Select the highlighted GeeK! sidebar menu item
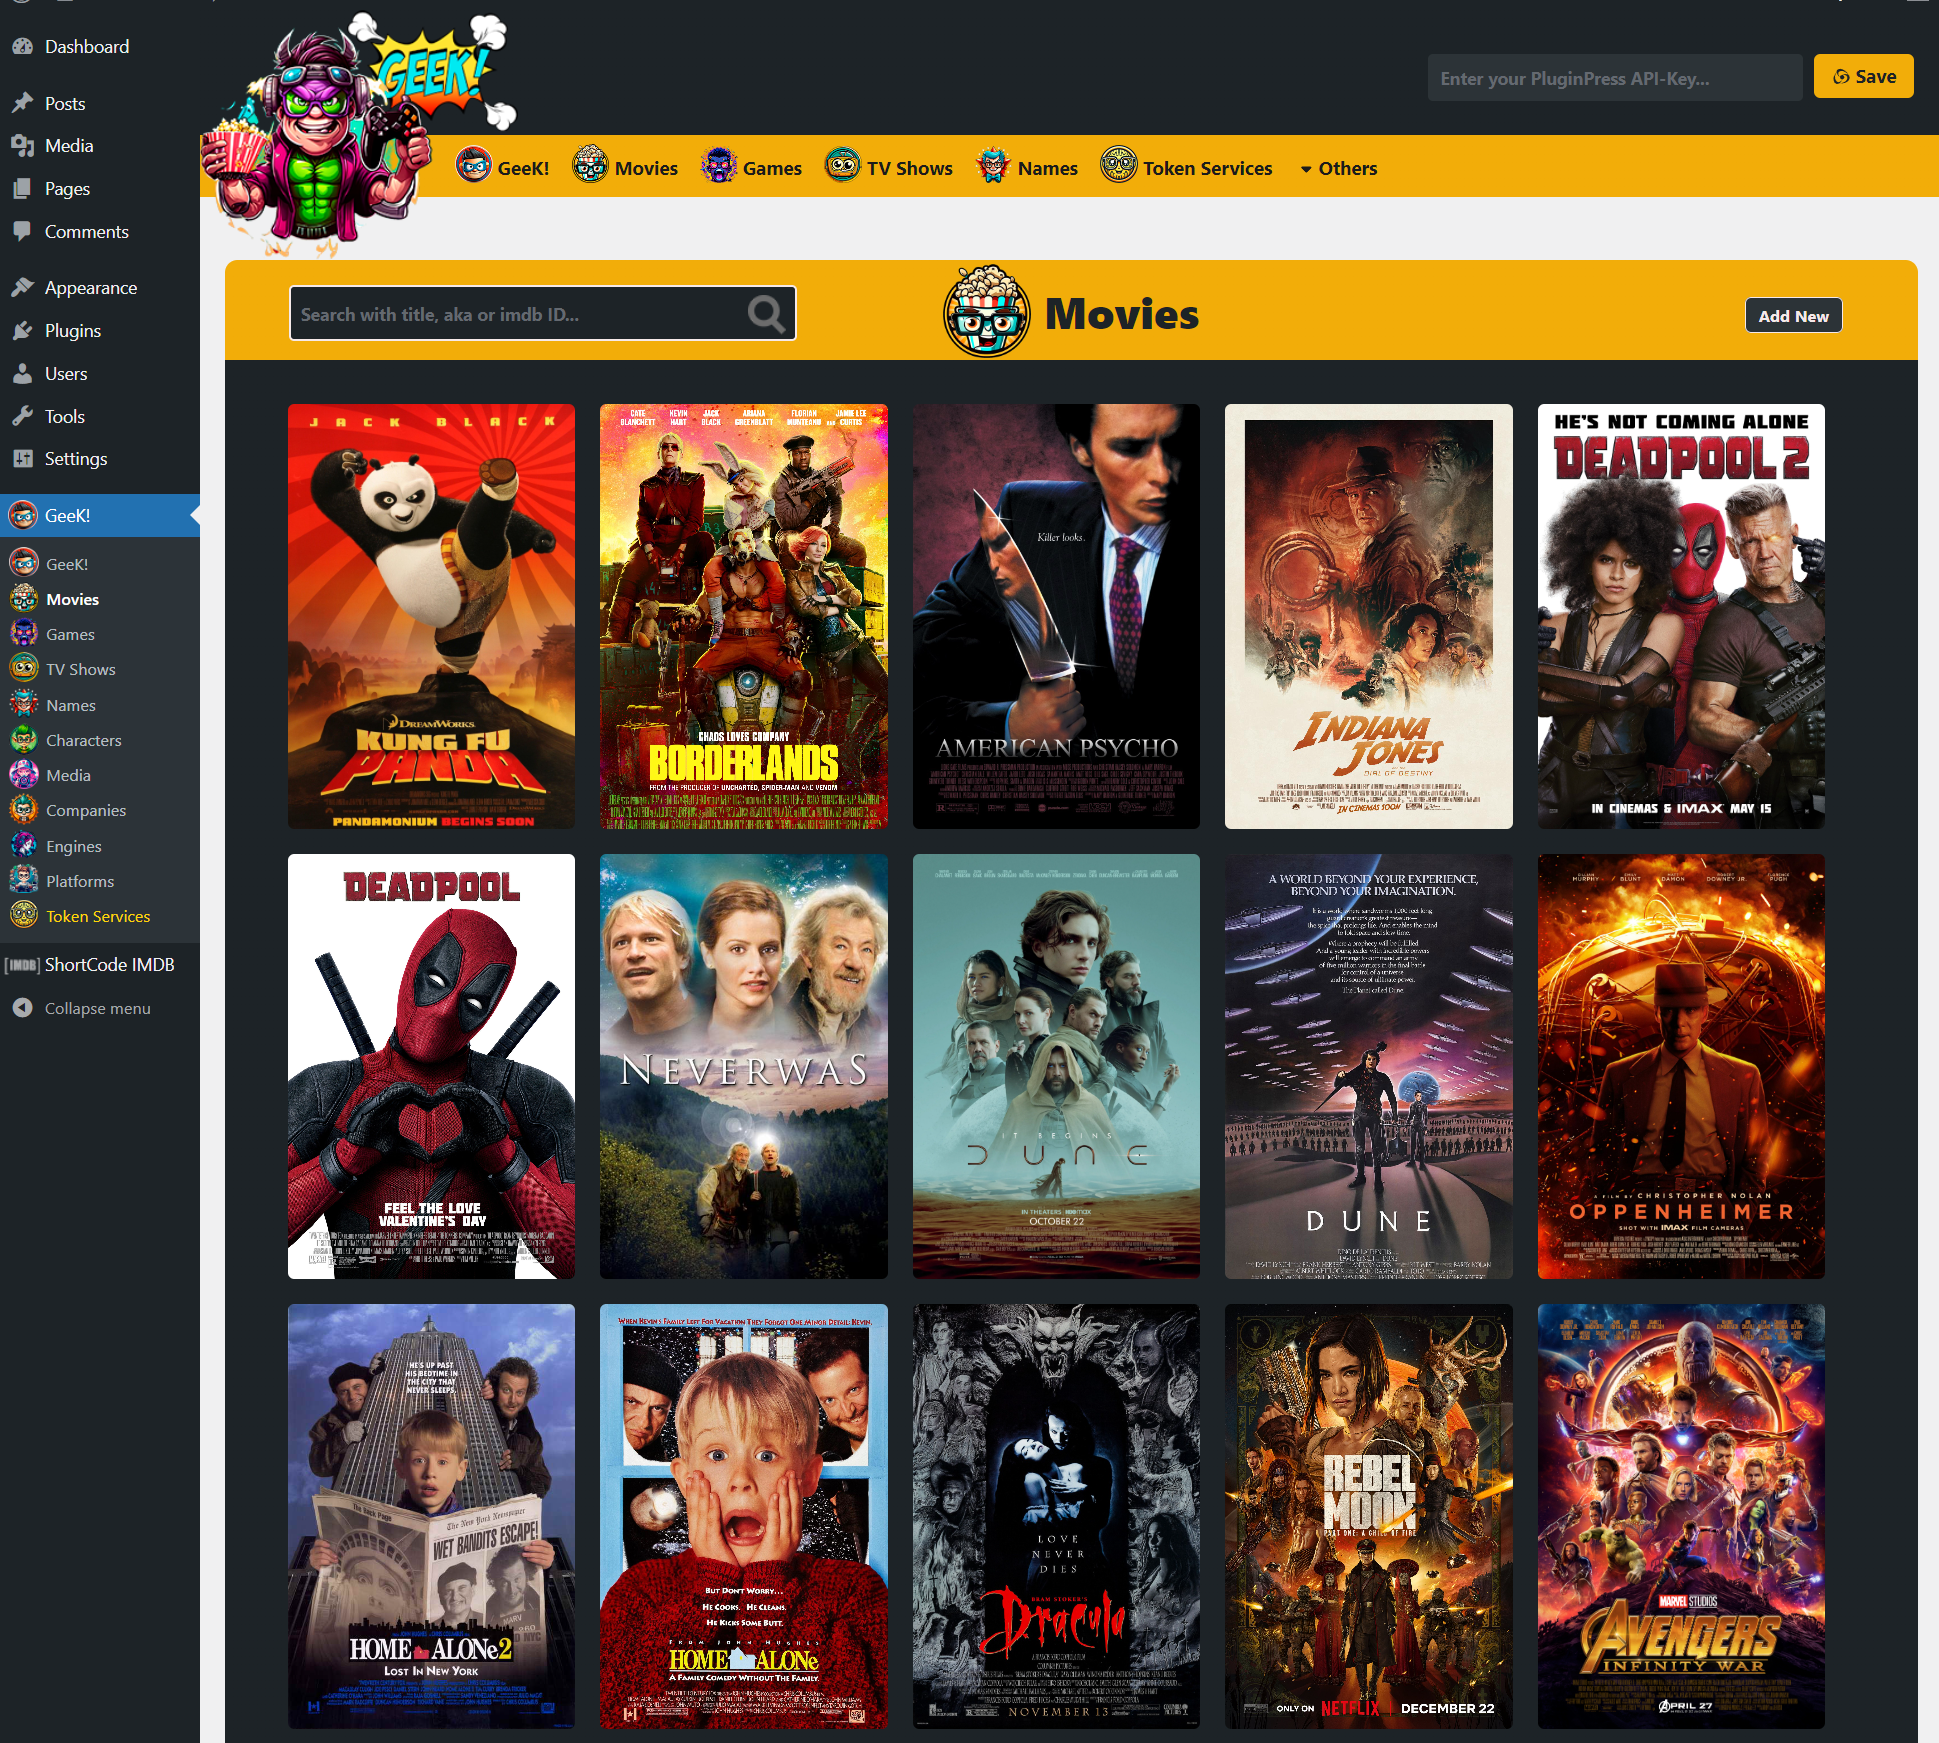Screen dimensions: 1939x1743 [100, 516]
